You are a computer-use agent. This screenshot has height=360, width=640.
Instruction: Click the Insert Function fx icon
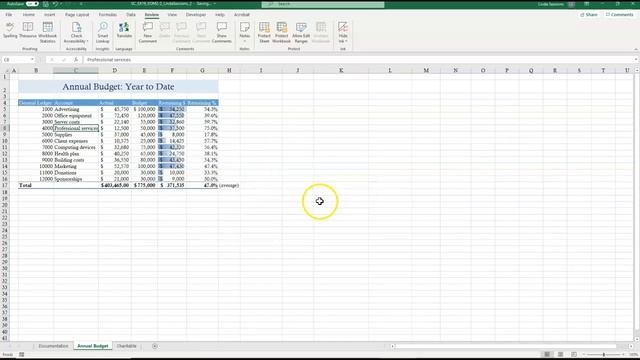pyautogui.click(x=76, y=60)
